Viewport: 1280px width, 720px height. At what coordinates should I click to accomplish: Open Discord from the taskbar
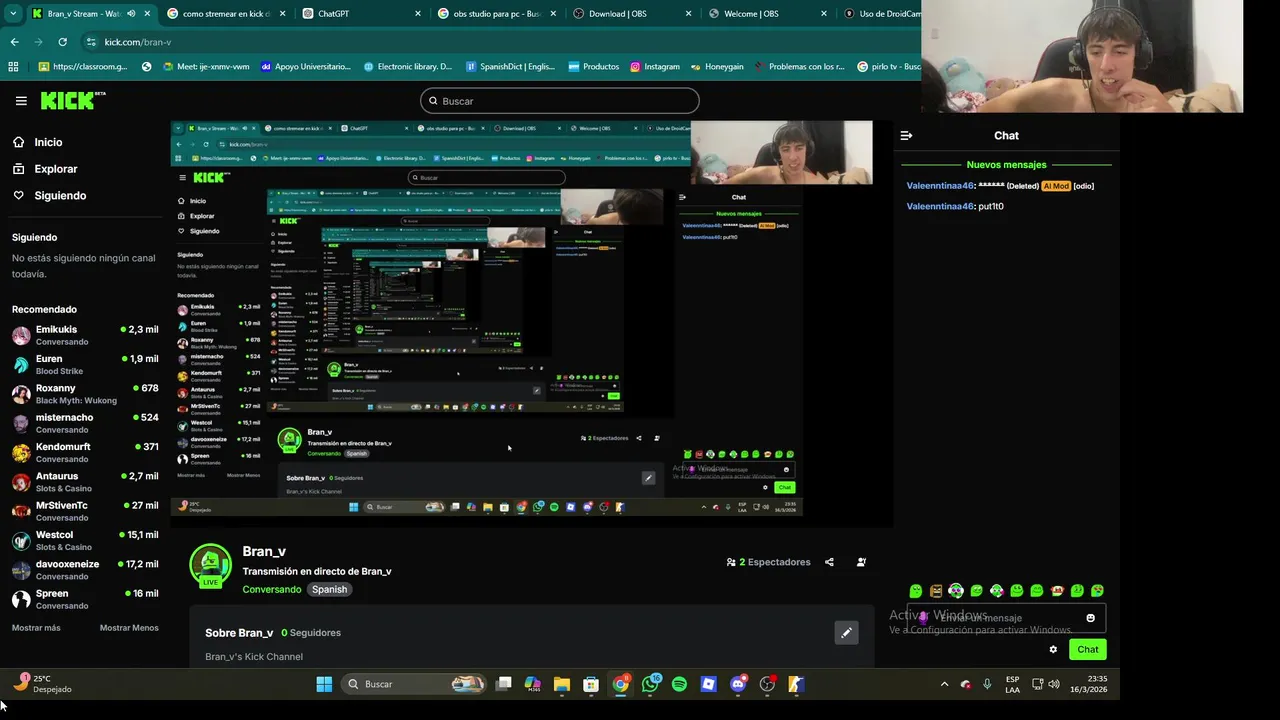[738, 684]
